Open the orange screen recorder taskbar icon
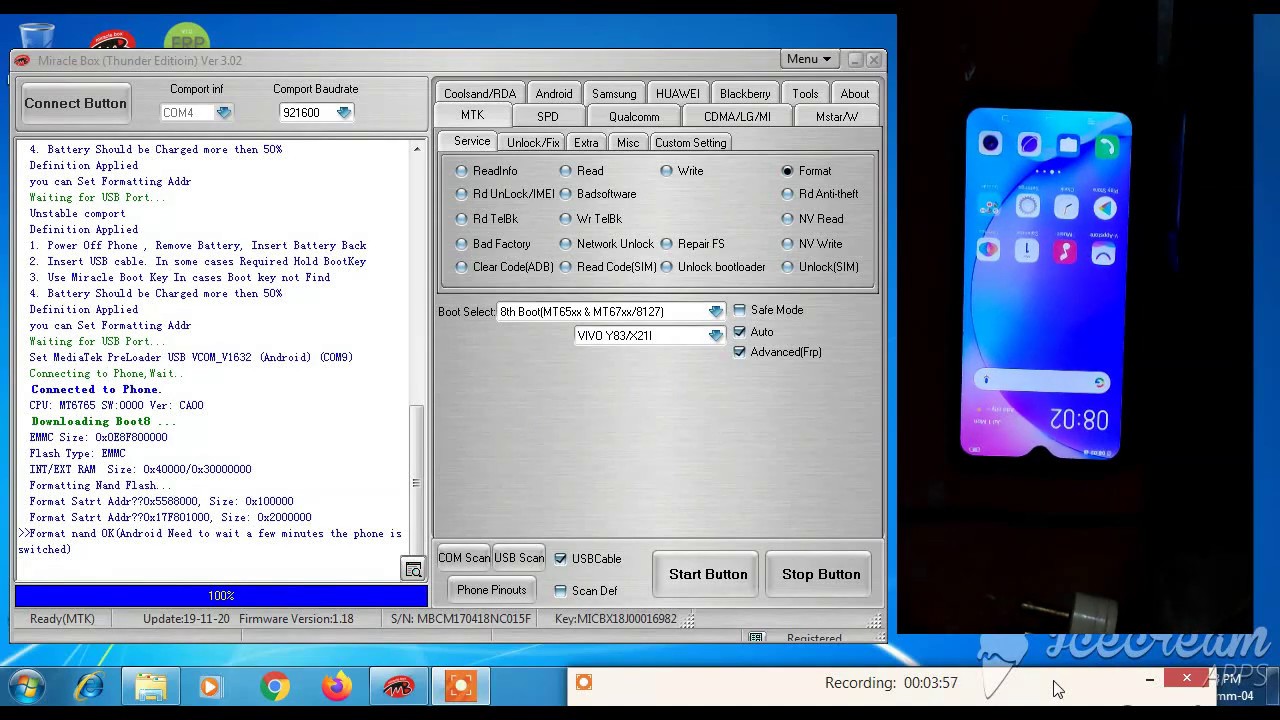This screenshot has width=1280, height=720. 461,687
